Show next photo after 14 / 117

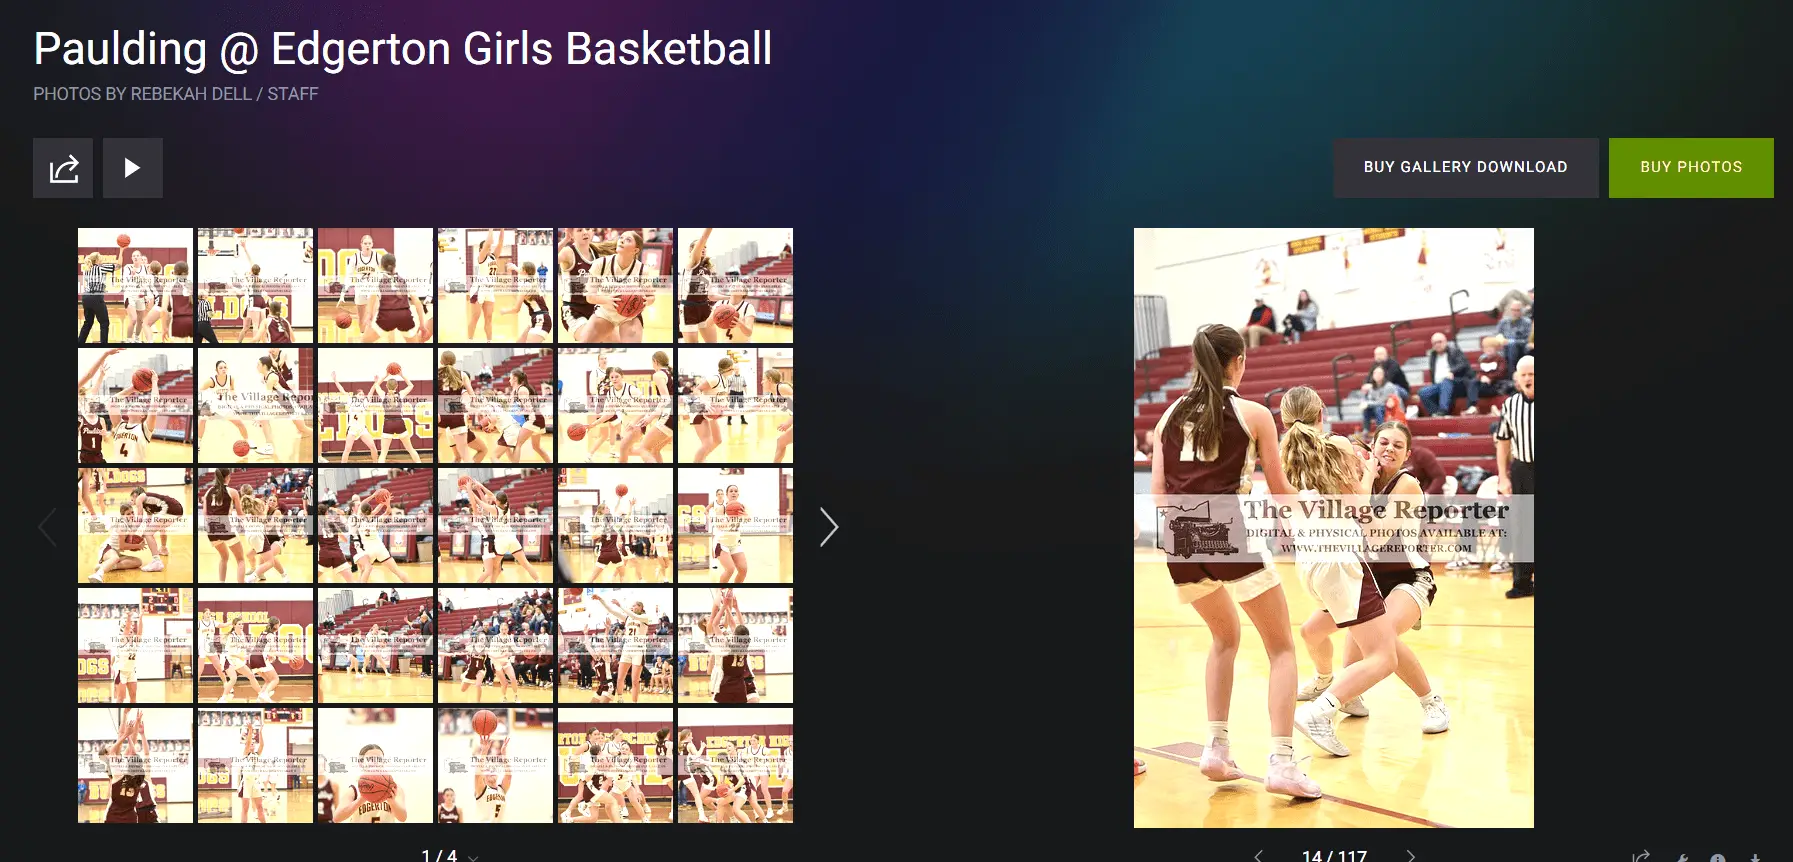1410,856
